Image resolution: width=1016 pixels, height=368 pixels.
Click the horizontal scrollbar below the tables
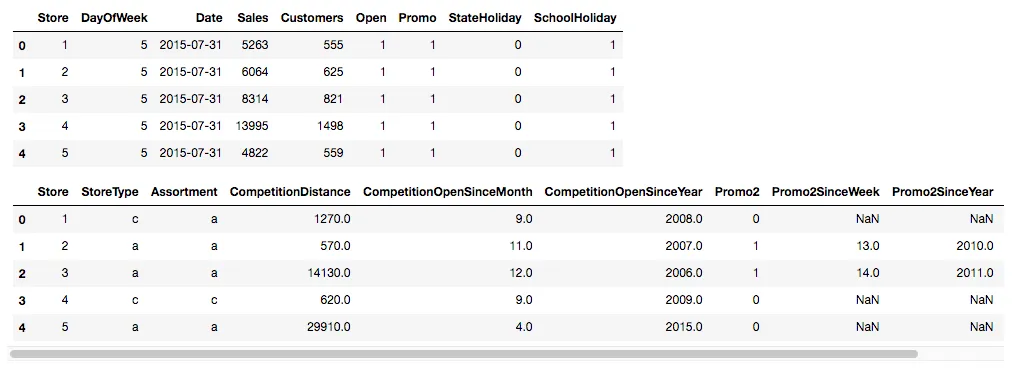coord(464,354)
